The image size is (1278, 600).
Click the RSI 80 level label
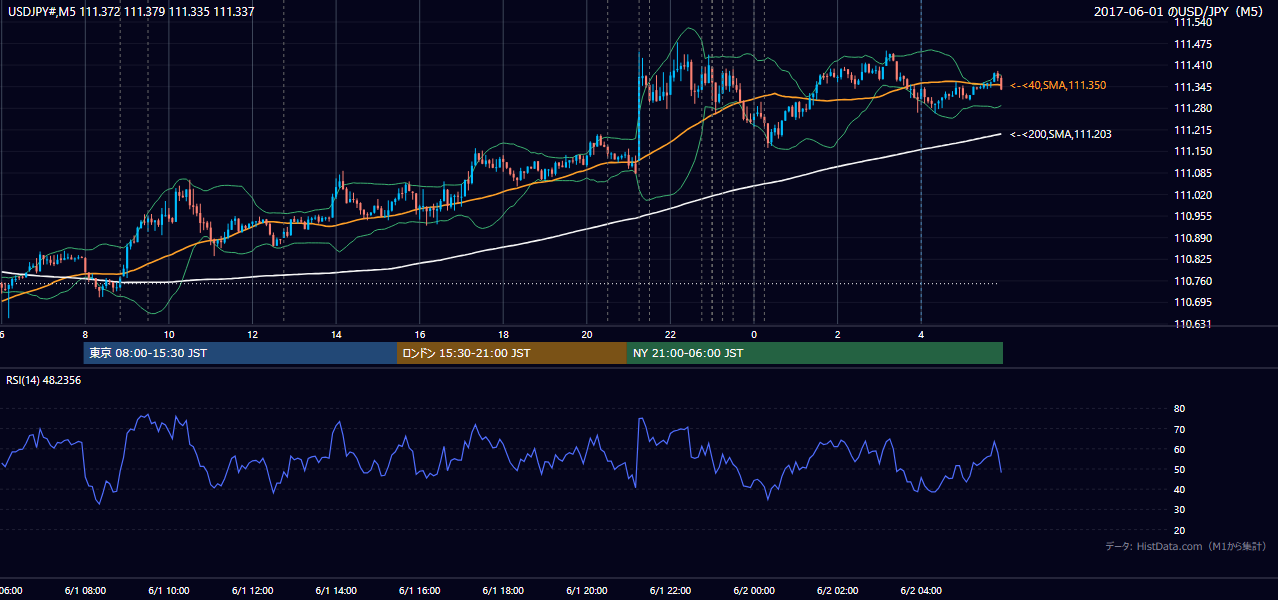coord(1179,409)
